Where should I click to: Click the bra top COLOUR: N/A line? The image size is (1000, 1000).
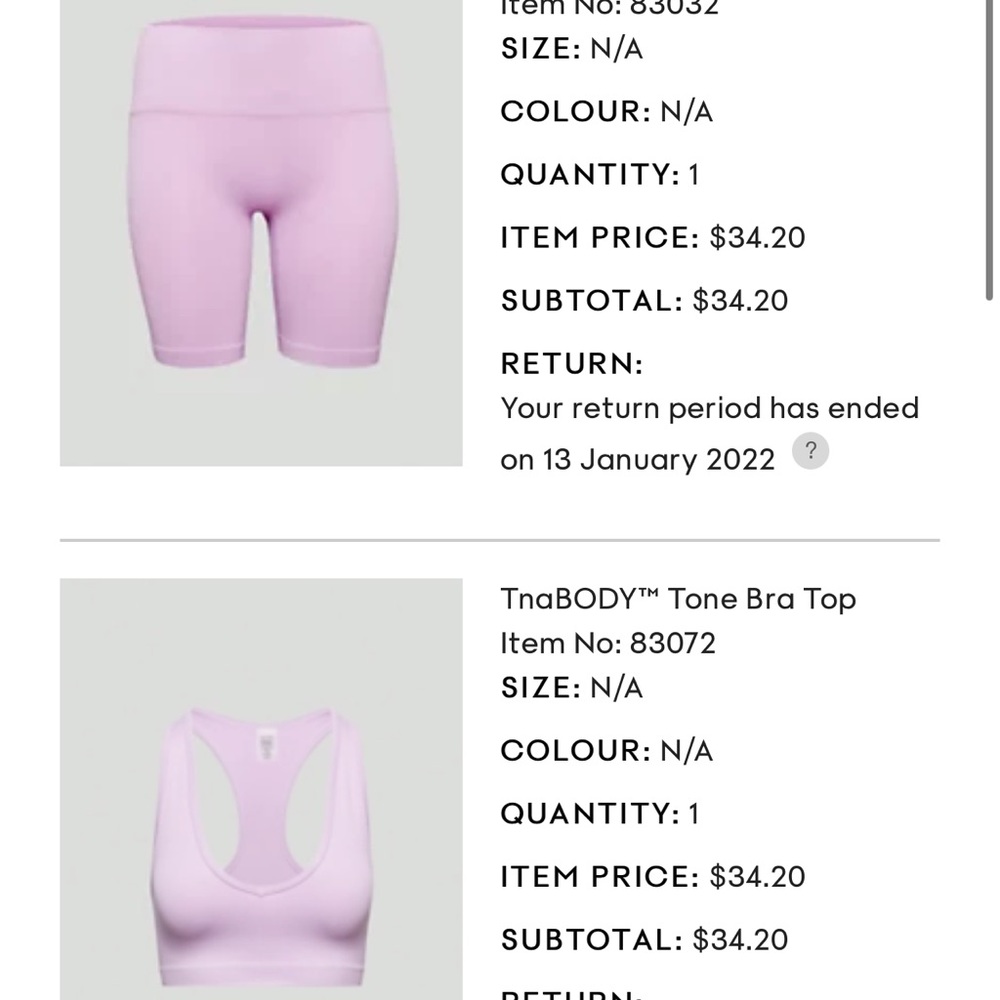click(607, 751)
